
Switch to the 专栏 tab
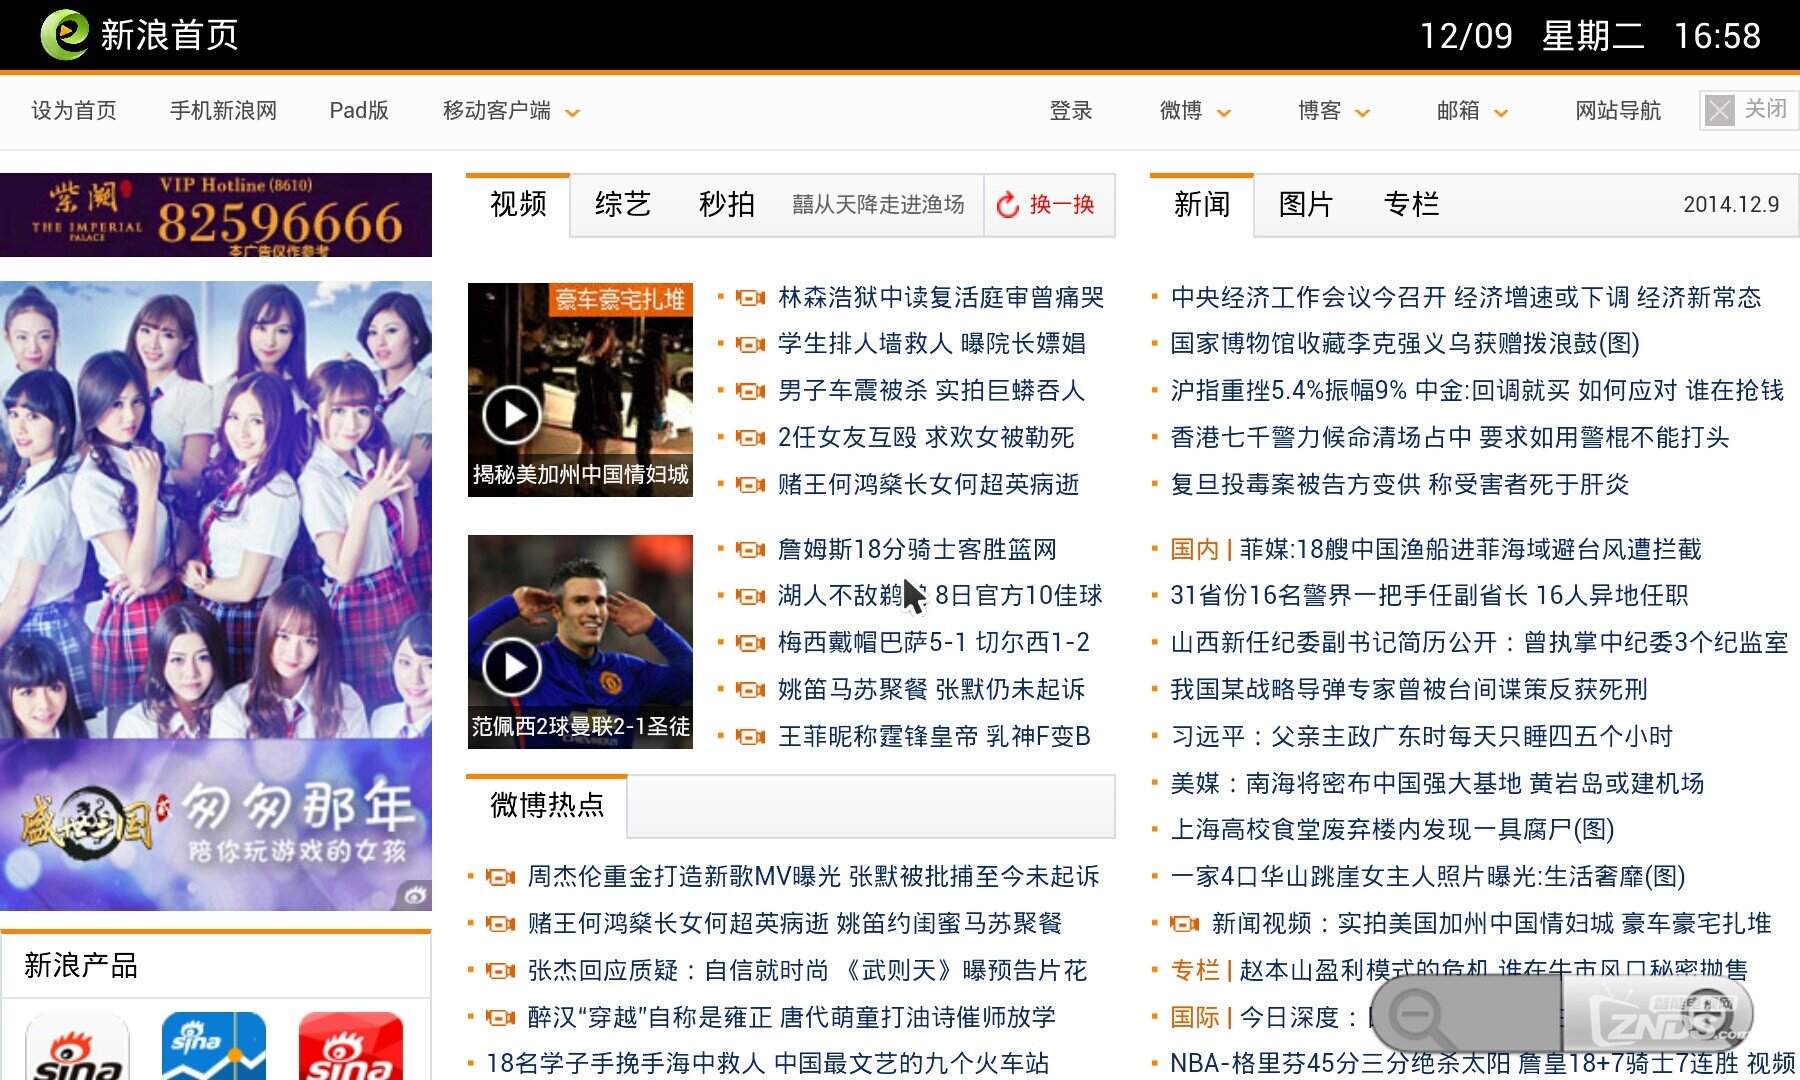[1411, 205]
